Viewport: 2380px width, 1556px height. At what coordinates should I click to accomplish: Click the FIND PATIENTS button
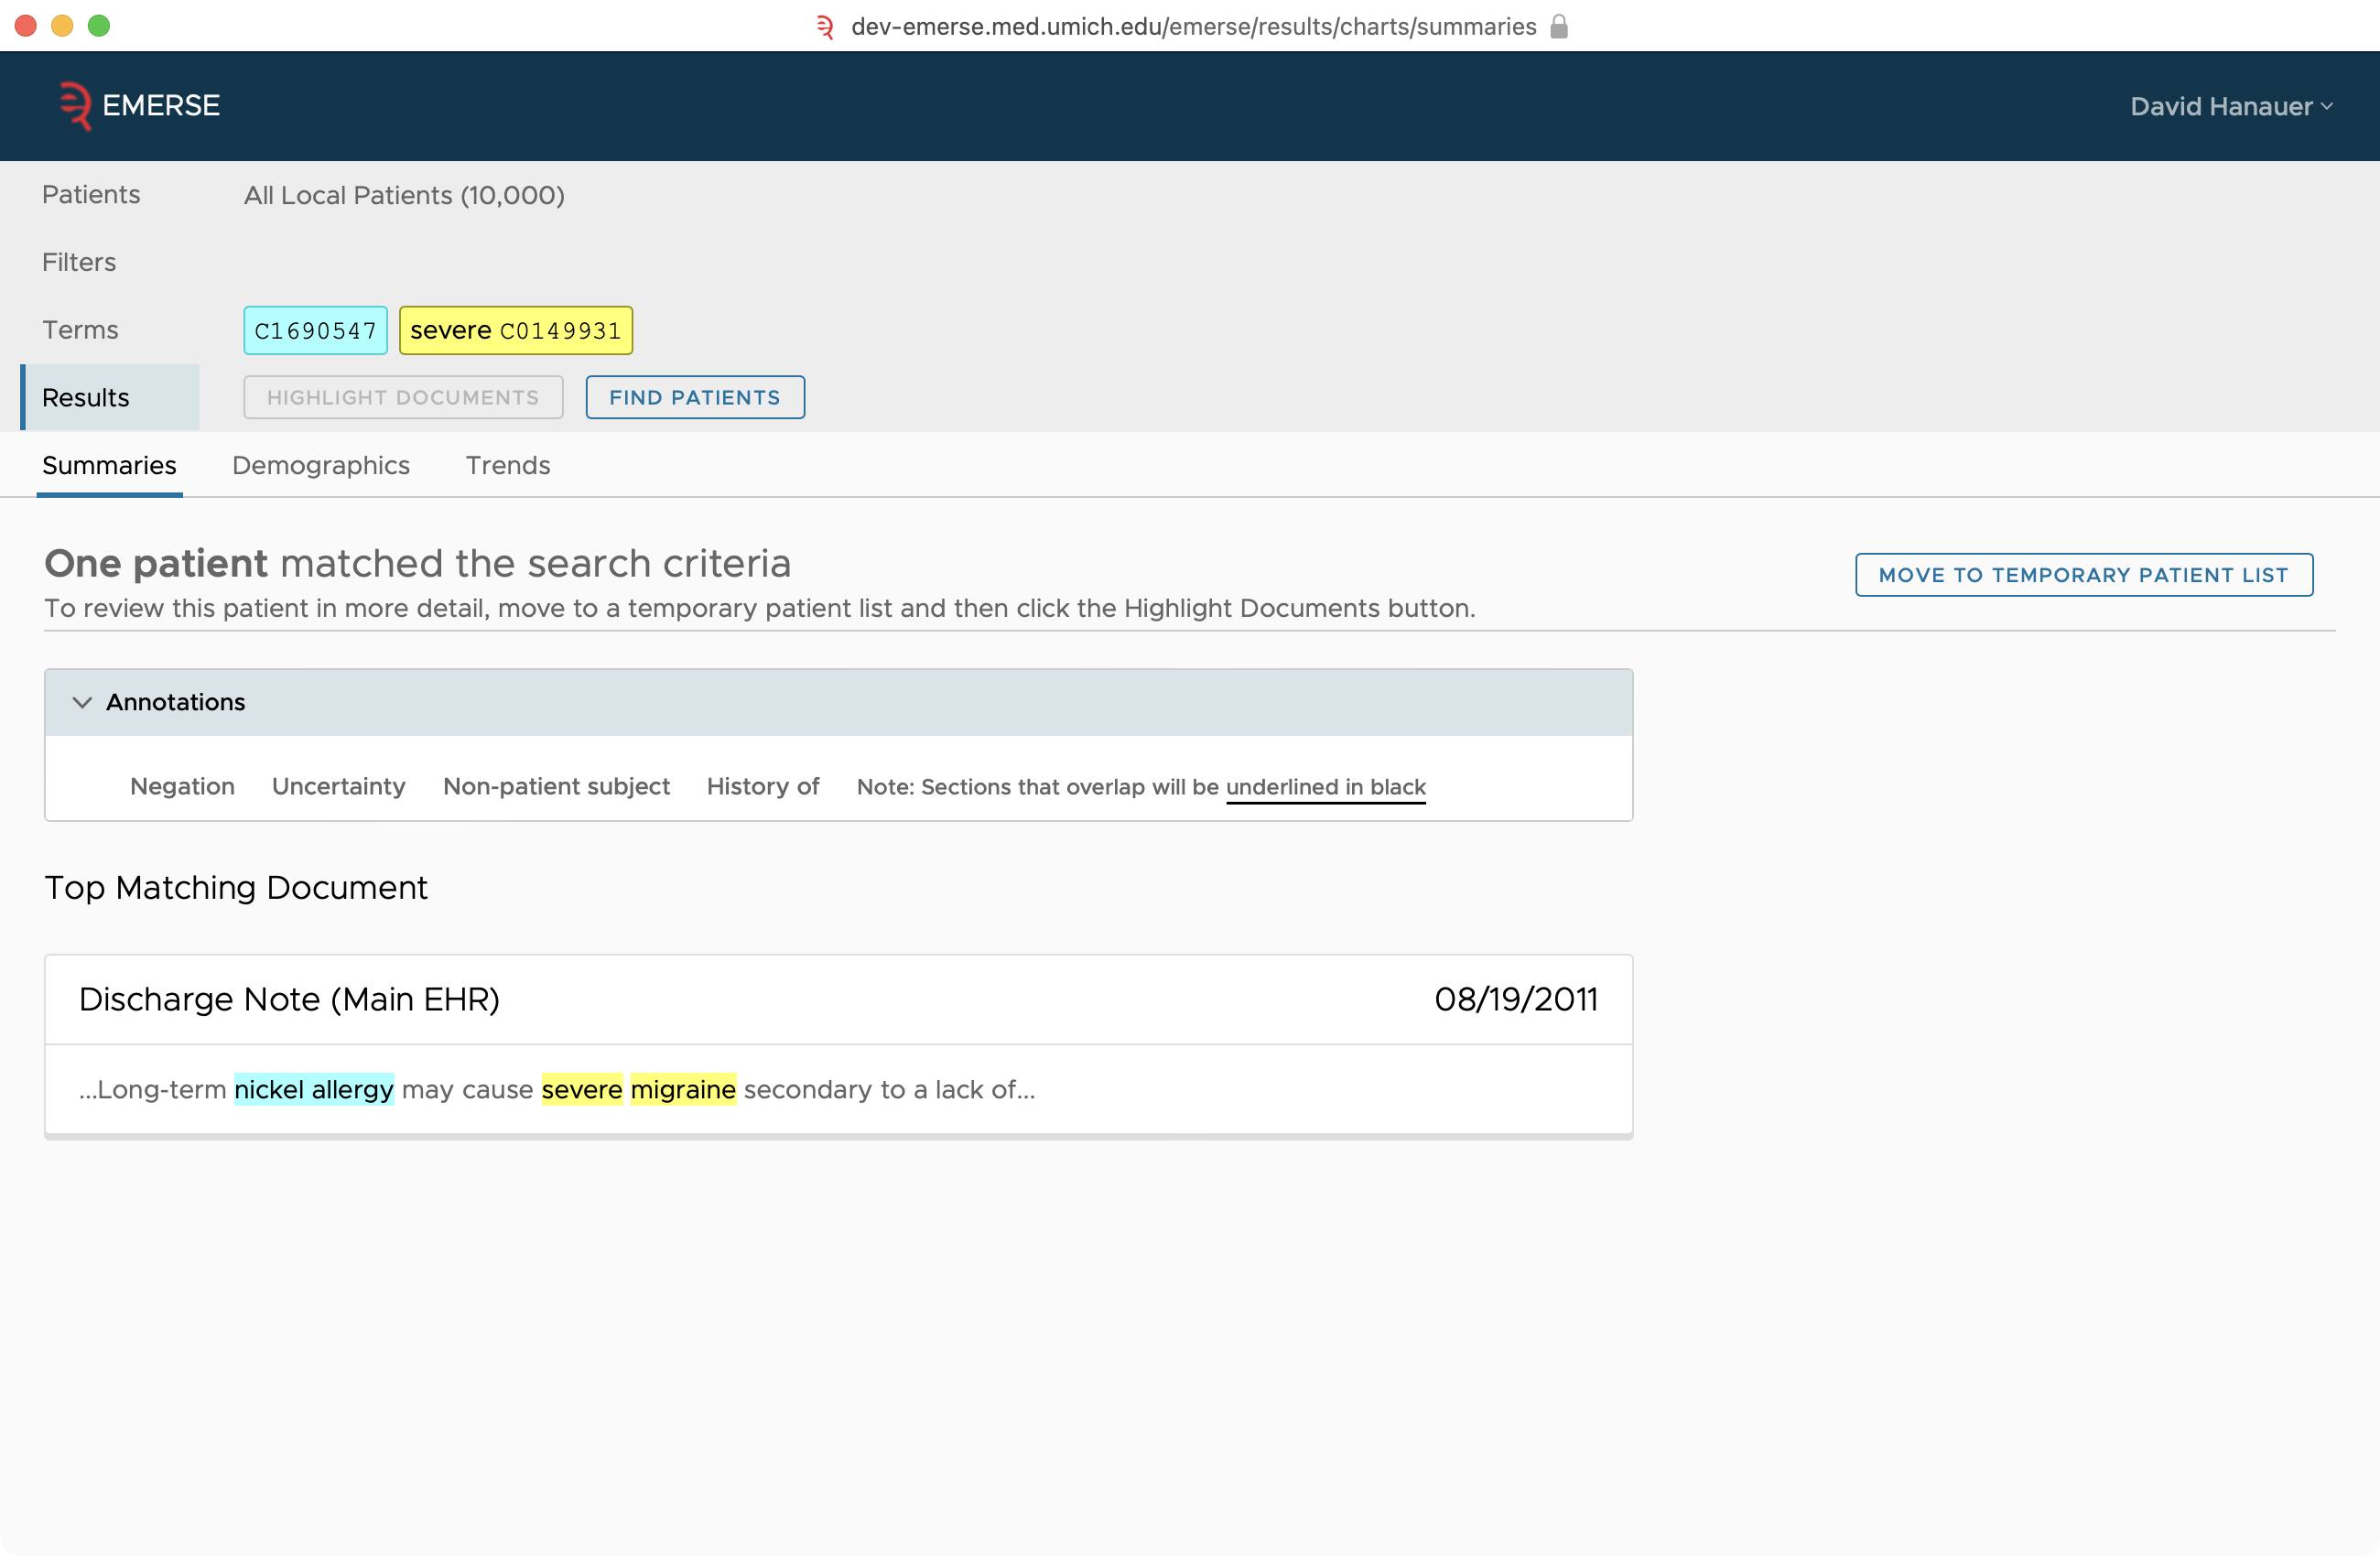click(x=695, y=397)
